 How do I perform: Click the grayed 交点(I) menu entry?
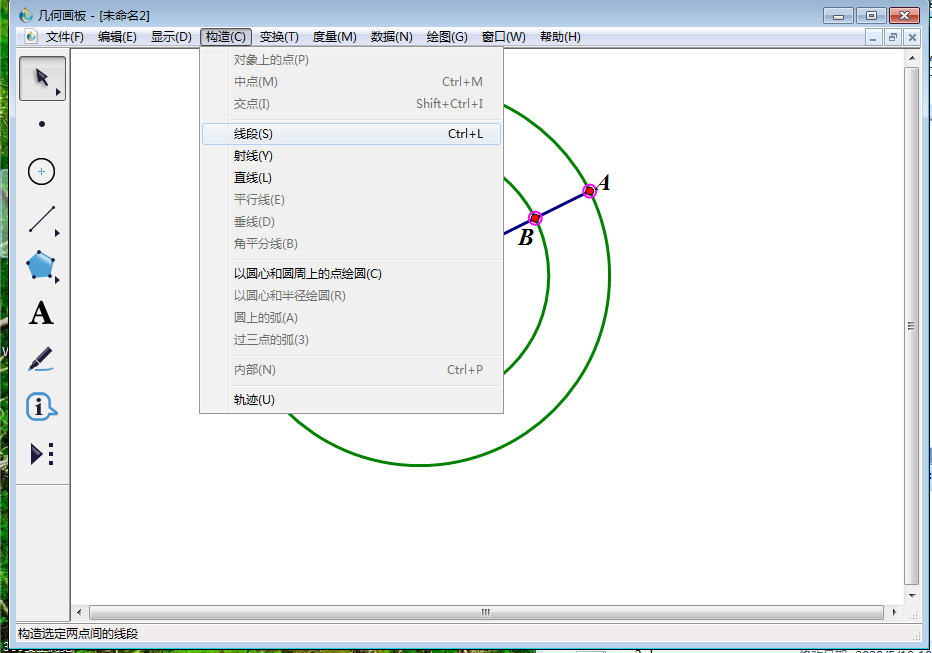click(351, 103)
